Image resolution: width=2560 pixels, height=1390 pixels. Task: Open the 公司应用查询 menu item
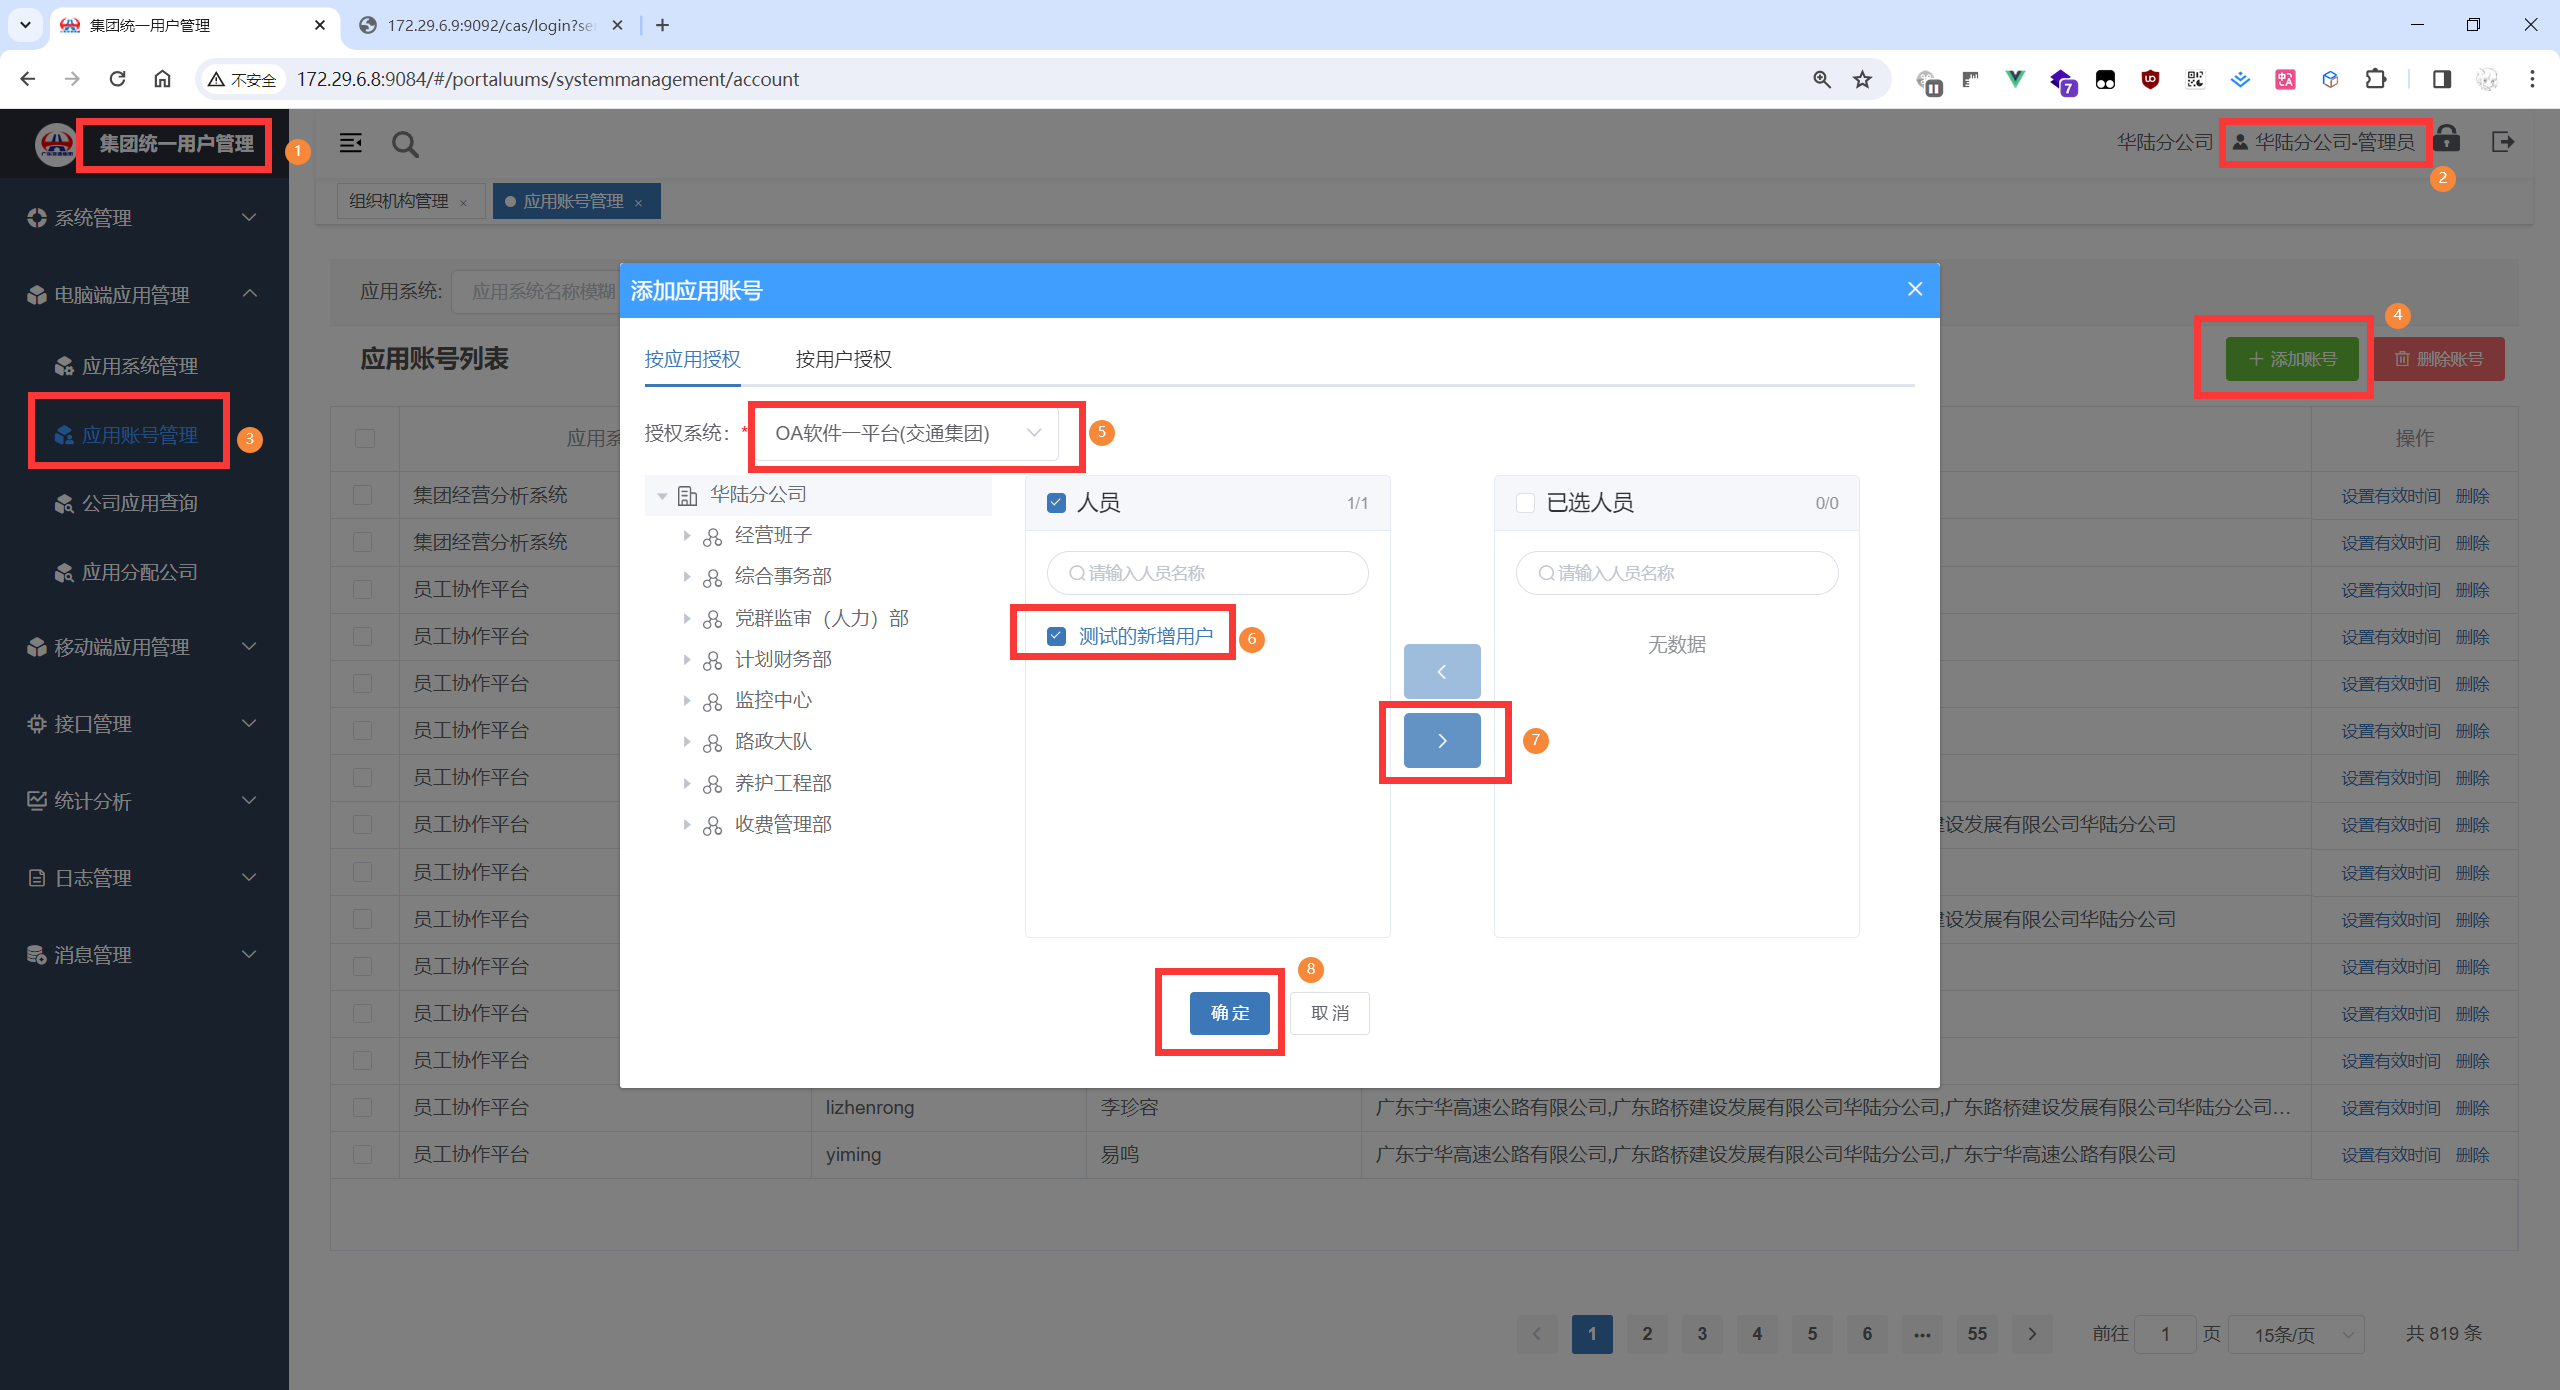pos(139,503)
